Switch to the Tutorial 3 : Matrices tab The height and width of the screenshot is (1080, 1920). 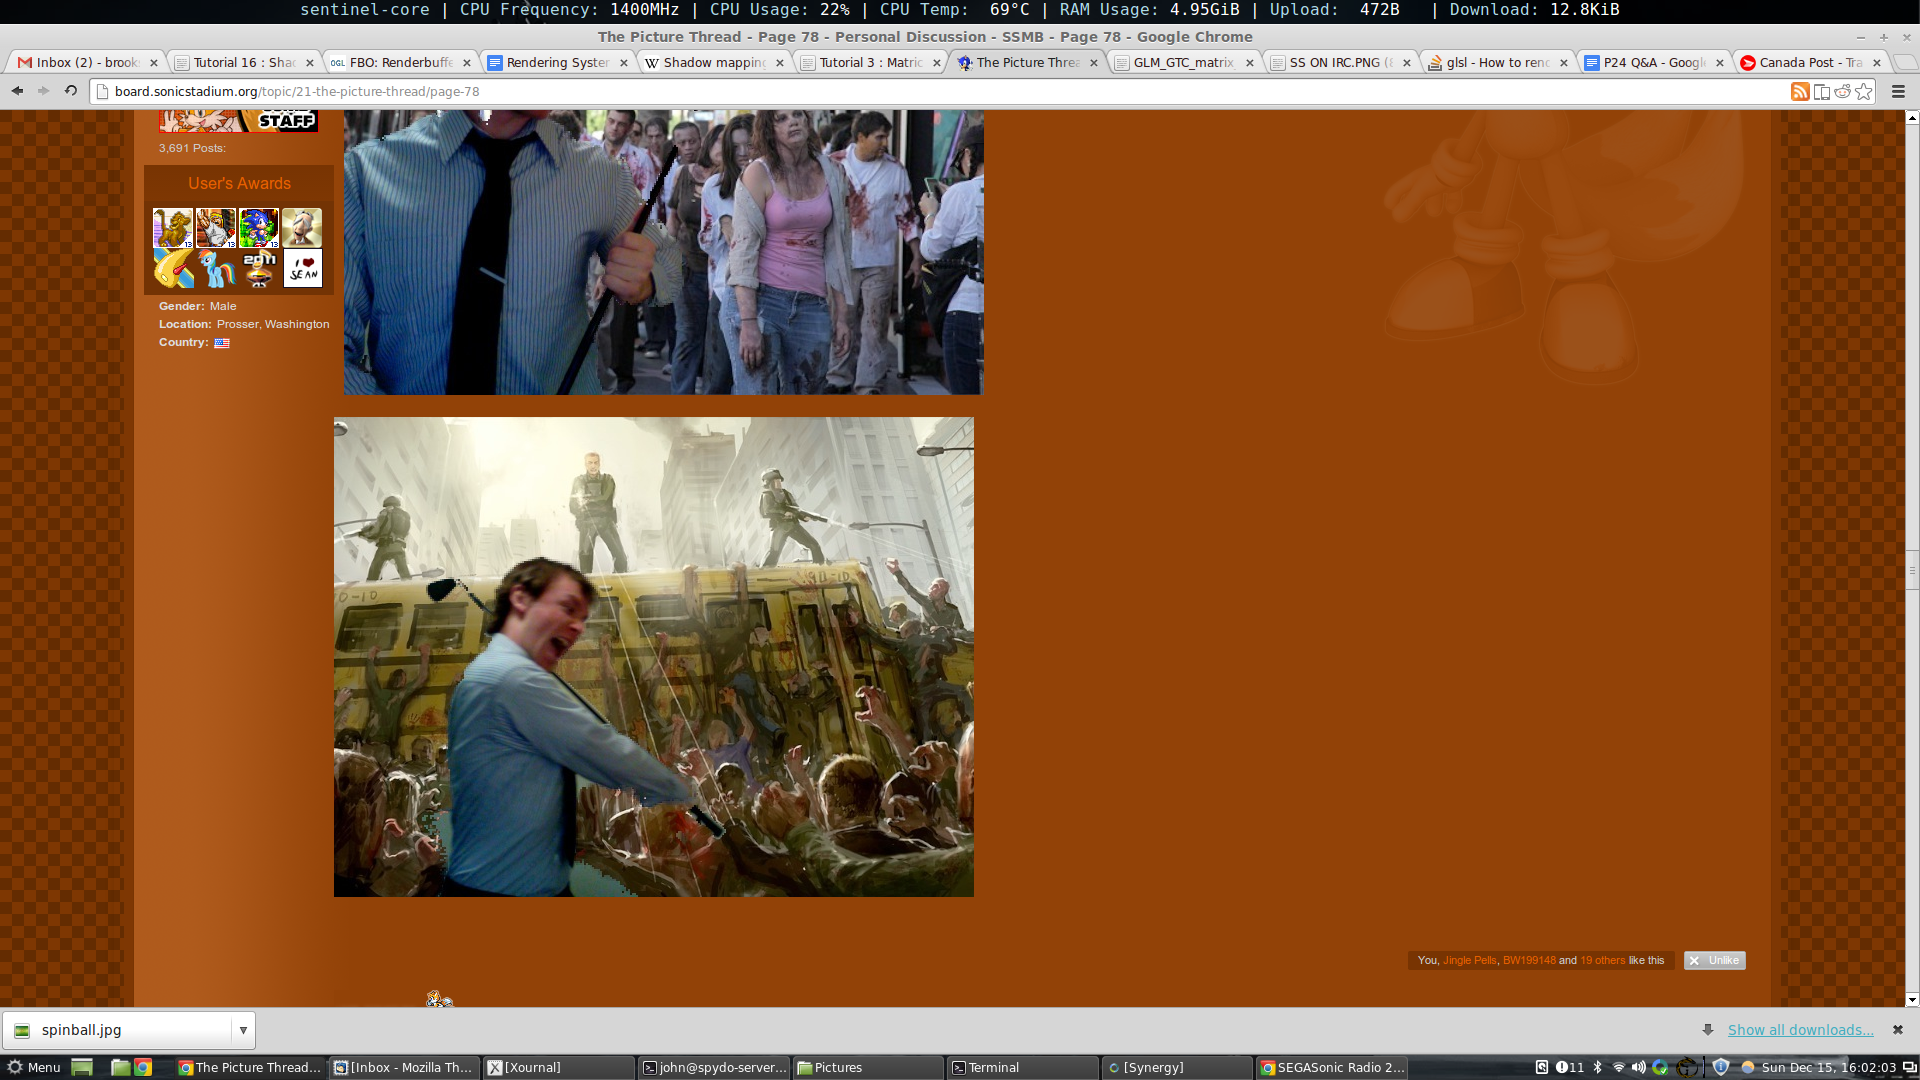point(870,62)
